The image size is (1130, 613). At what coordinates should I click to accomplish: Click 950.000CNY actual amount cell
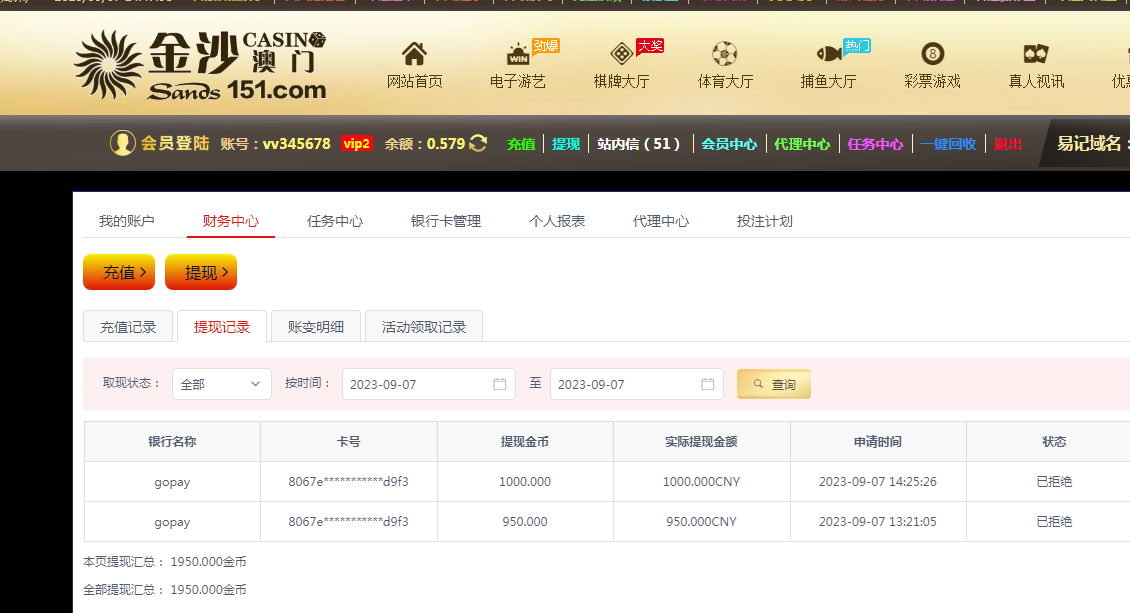coord(702,522)
